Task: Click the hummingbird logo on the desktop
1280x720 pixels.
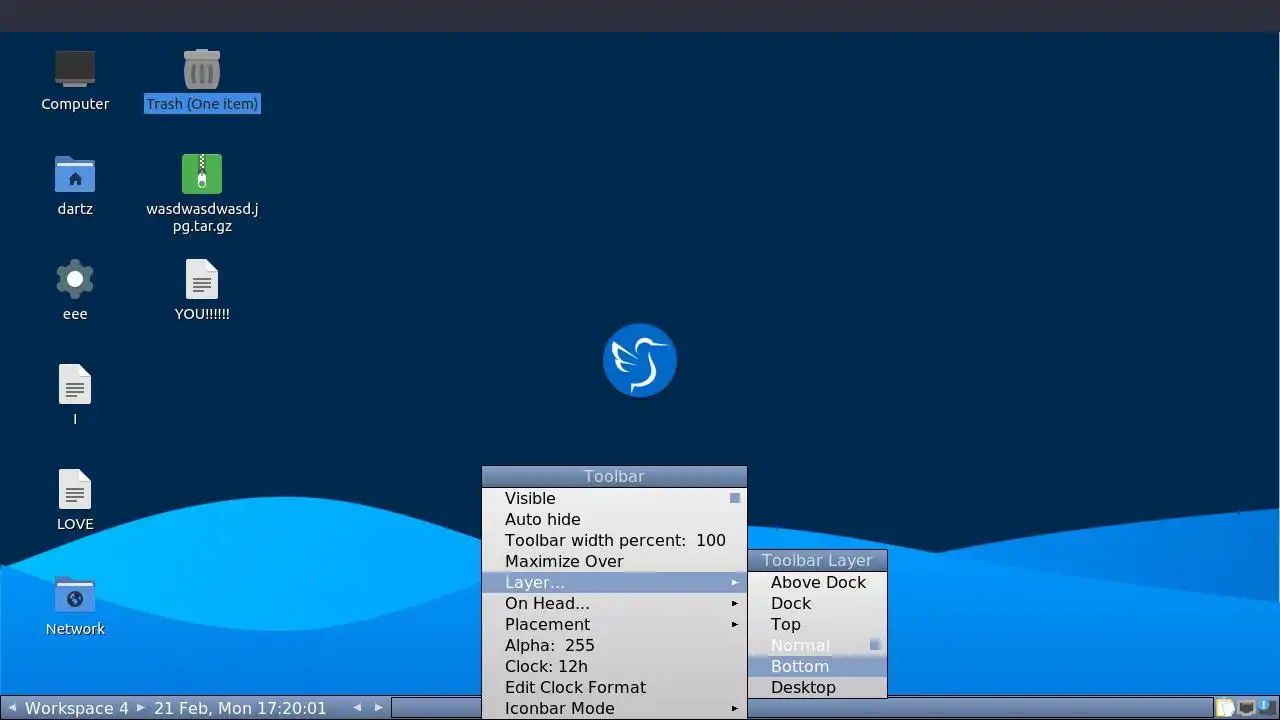Action: coord(640,360)
